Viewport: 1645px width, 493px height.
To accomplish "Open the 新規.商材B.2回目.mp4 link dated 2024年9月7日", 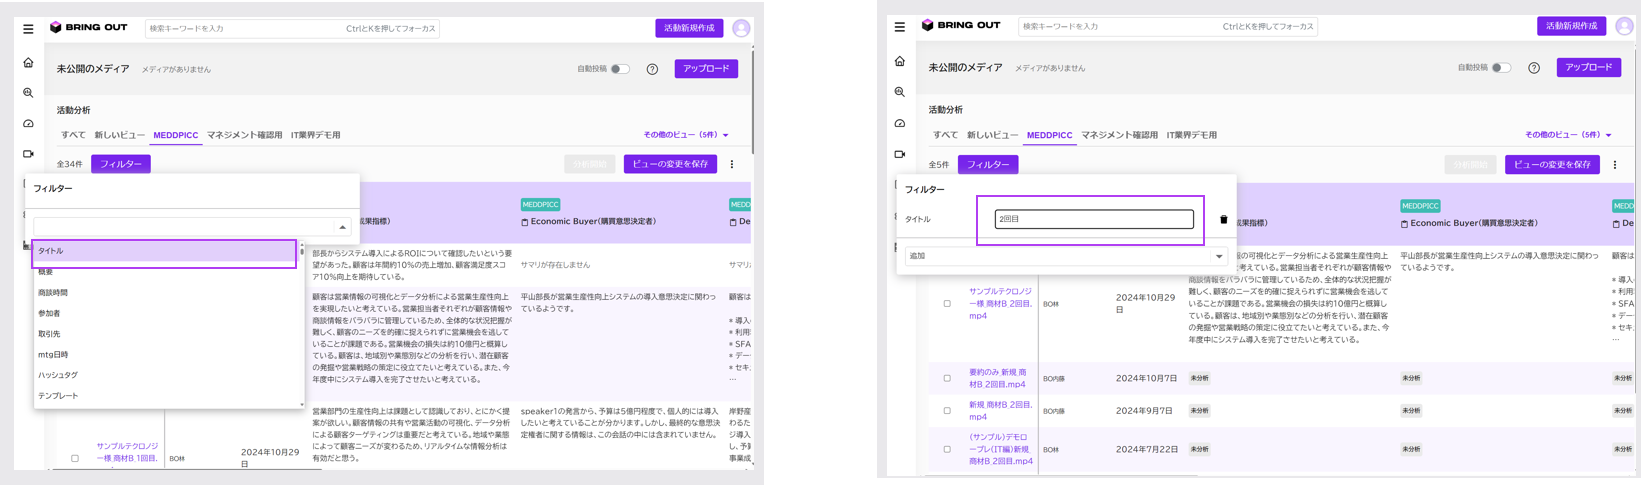I will (1000, 411).
